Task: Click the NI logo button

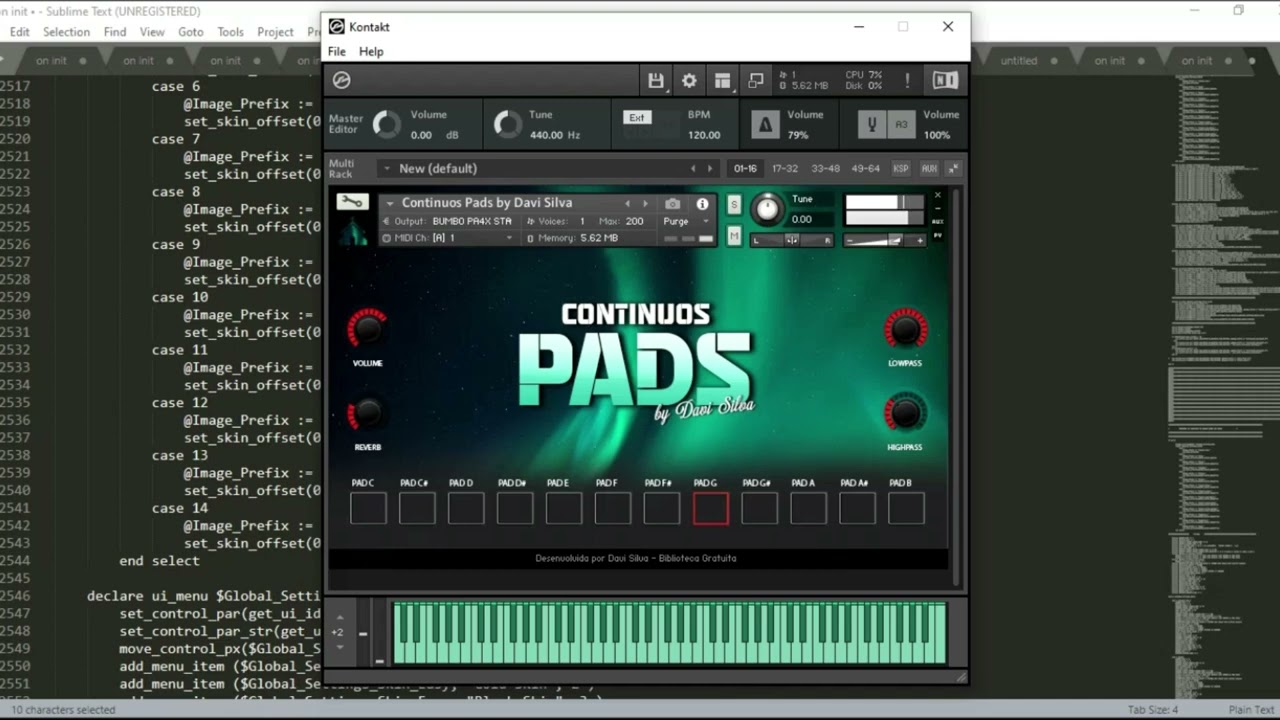Action: (x=945, y=81)
